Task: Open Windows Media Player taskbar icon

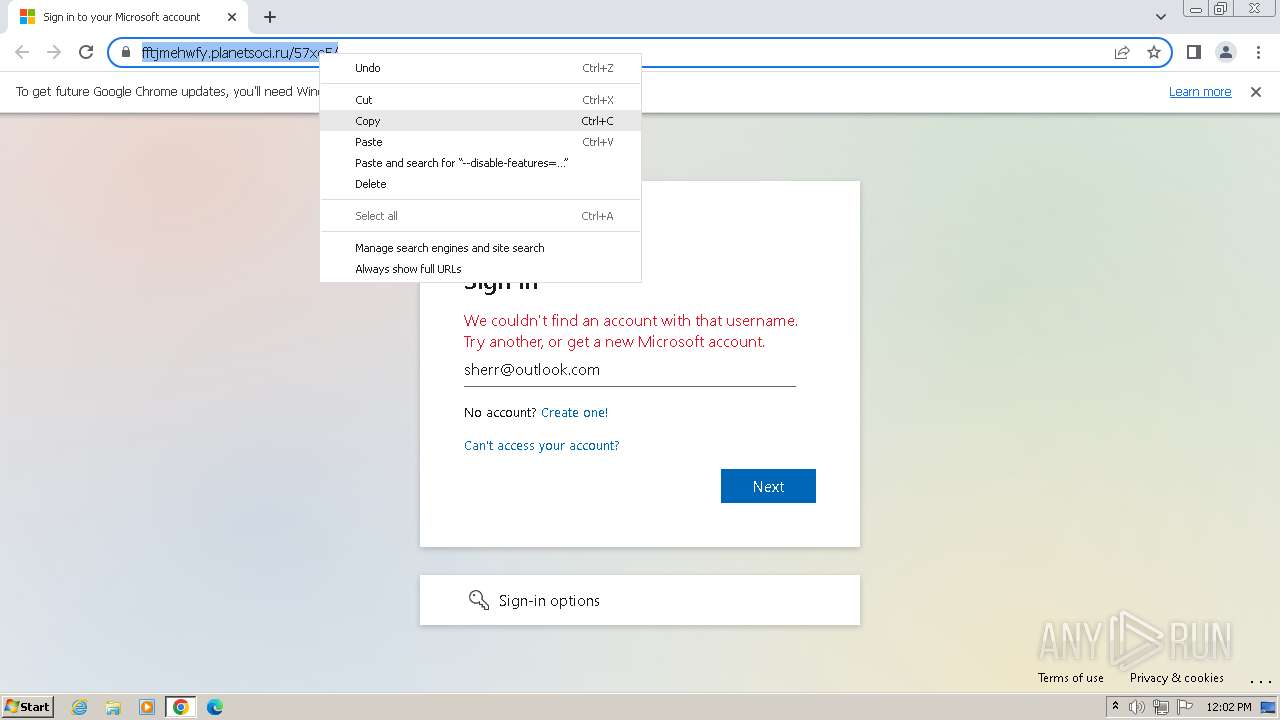Action: click(147, 707)
